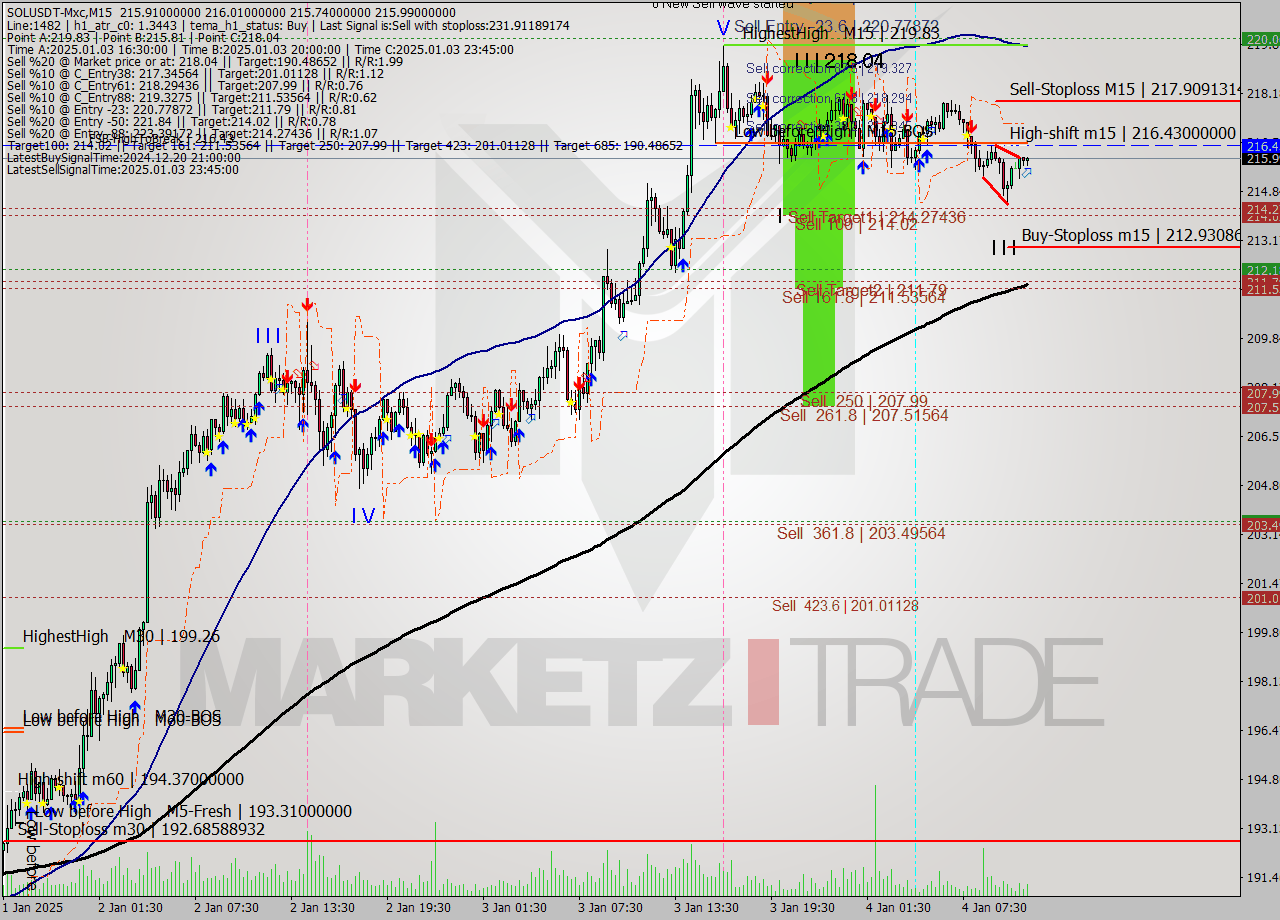Click the 'LatestBuySignalTime:2024.12.20 21:00:00' line
This screenshot has height=920, width=1280.
point(123,157)
